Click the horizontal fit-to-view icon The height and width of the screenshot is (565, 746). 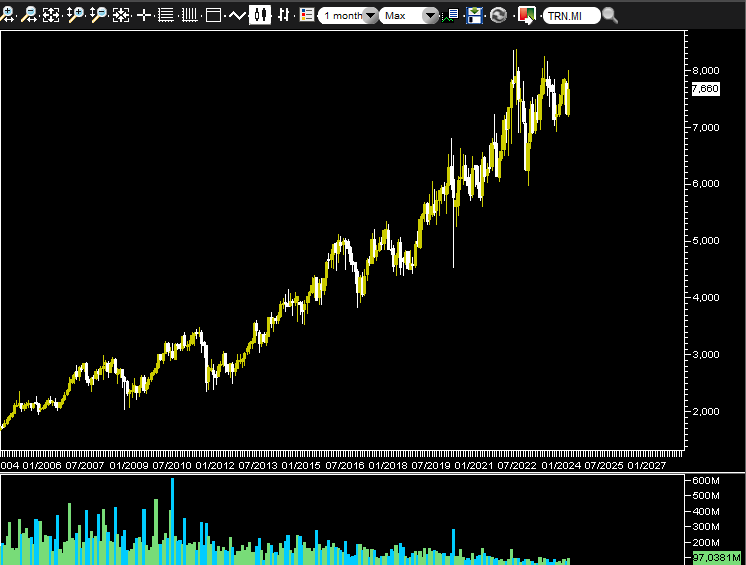(52, 15)
